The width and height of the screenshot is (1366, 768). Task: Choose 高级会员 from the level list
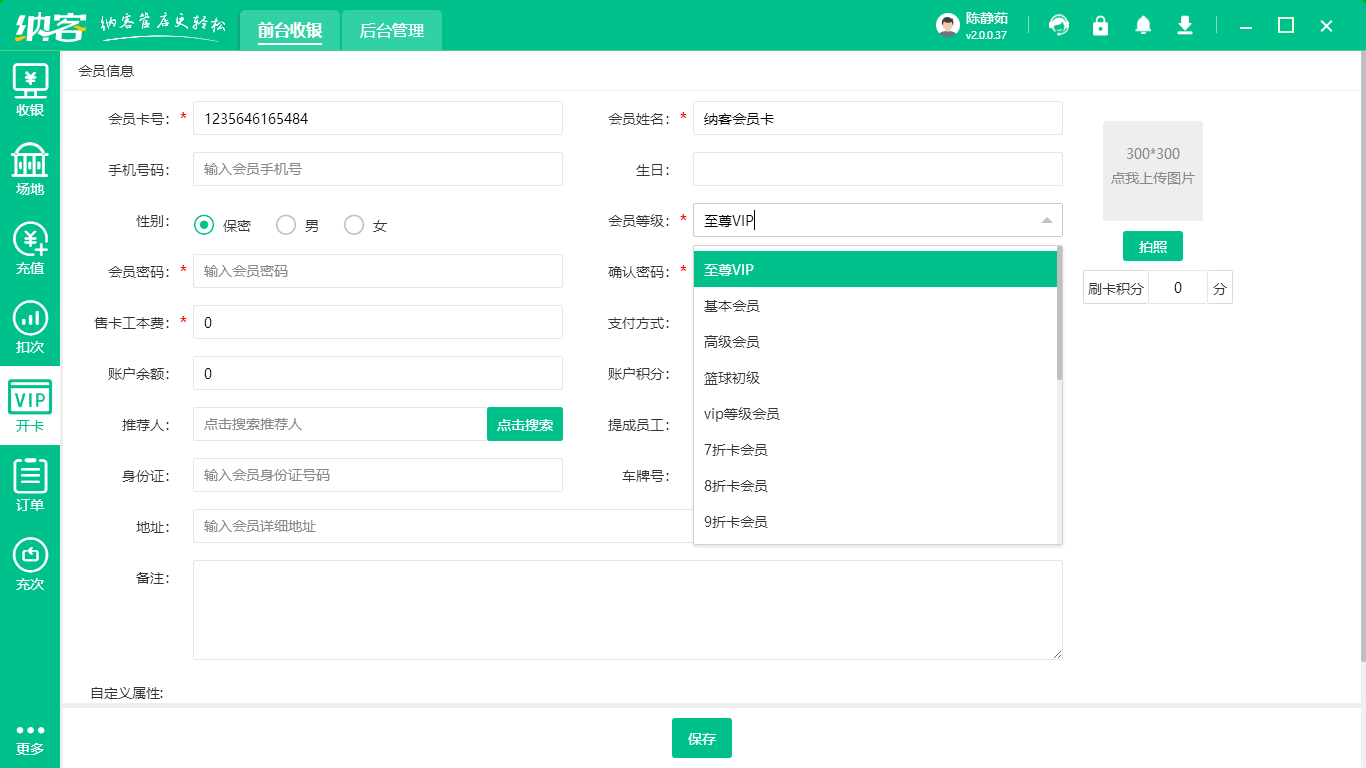(732, 342)
